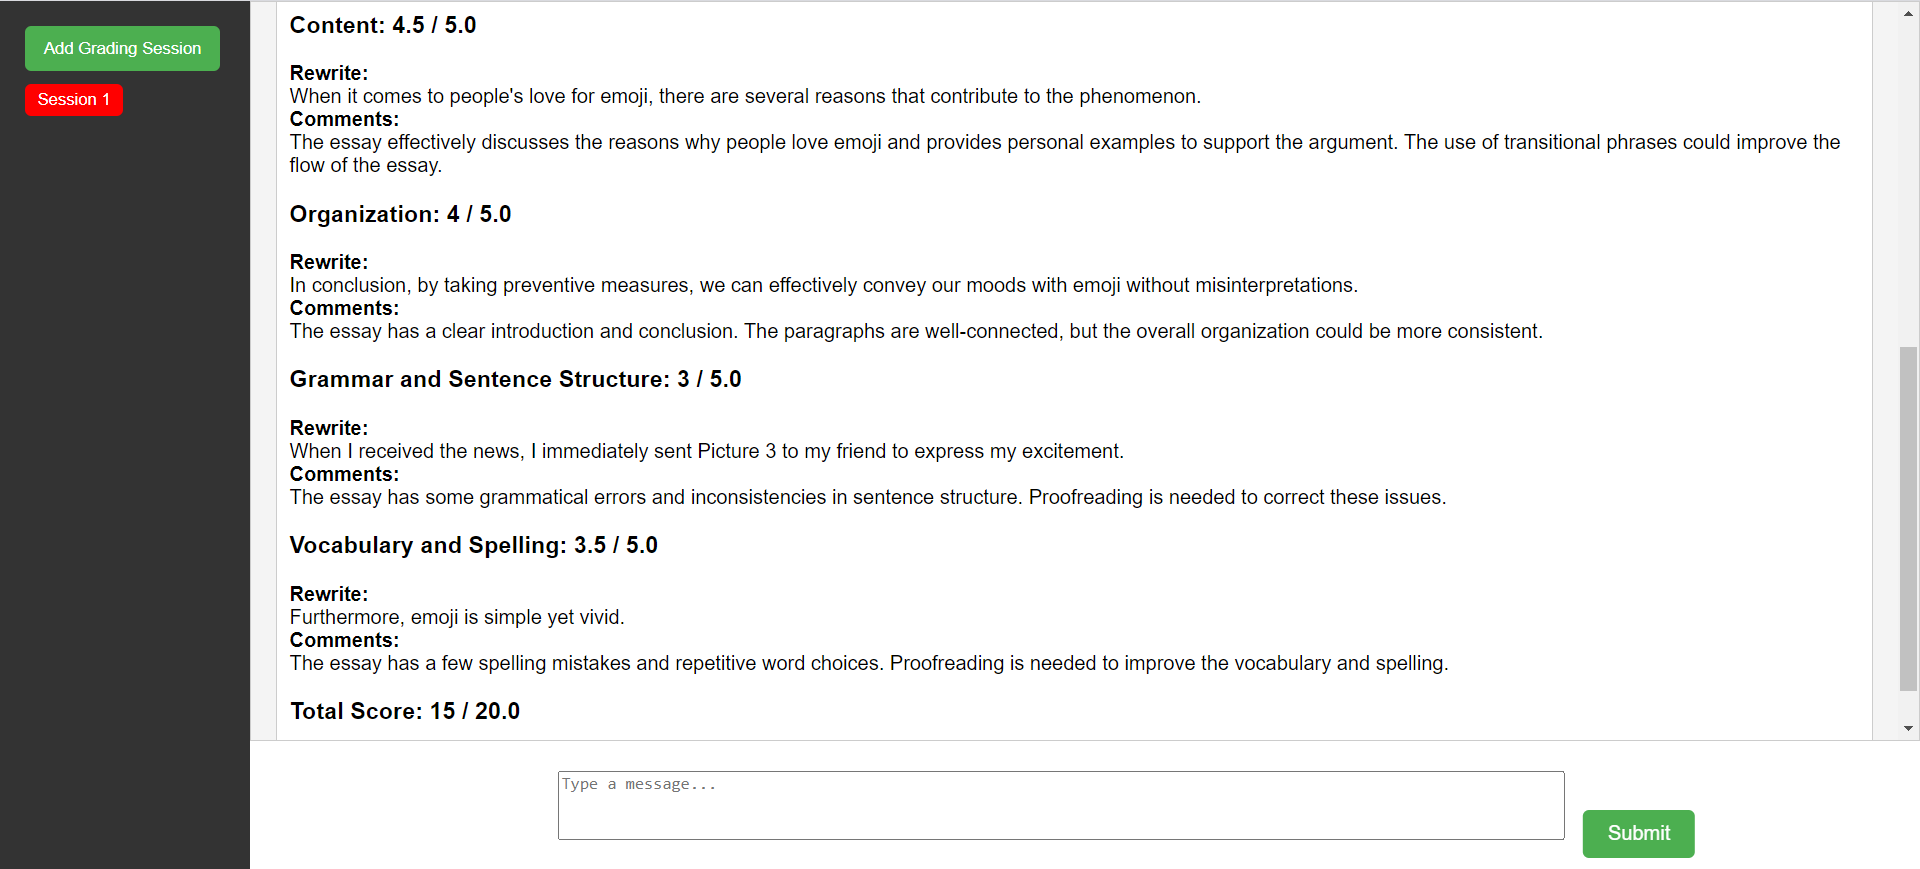This screenshot has width=1920, height=869.
Task: Click the 'Furthermore, emoji is simple' rewrite line
Action: coord(457,617)
